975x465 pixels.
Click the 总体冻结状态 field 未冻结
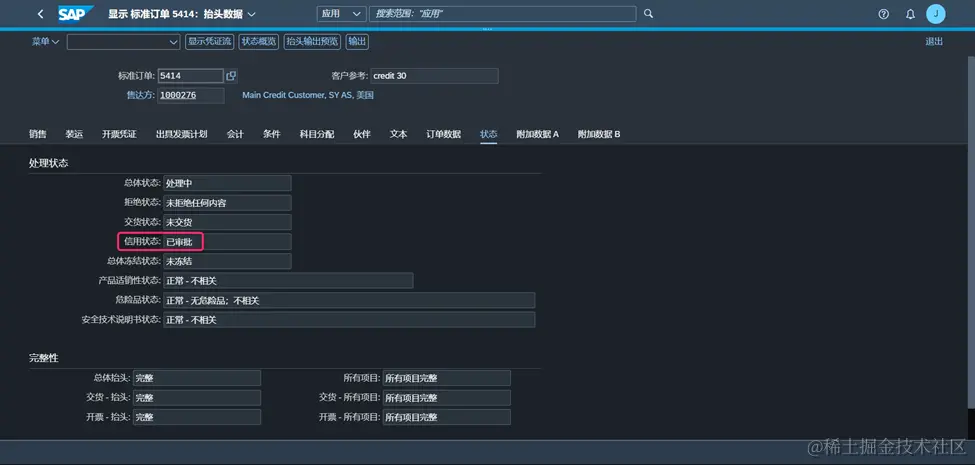[227, 261]
